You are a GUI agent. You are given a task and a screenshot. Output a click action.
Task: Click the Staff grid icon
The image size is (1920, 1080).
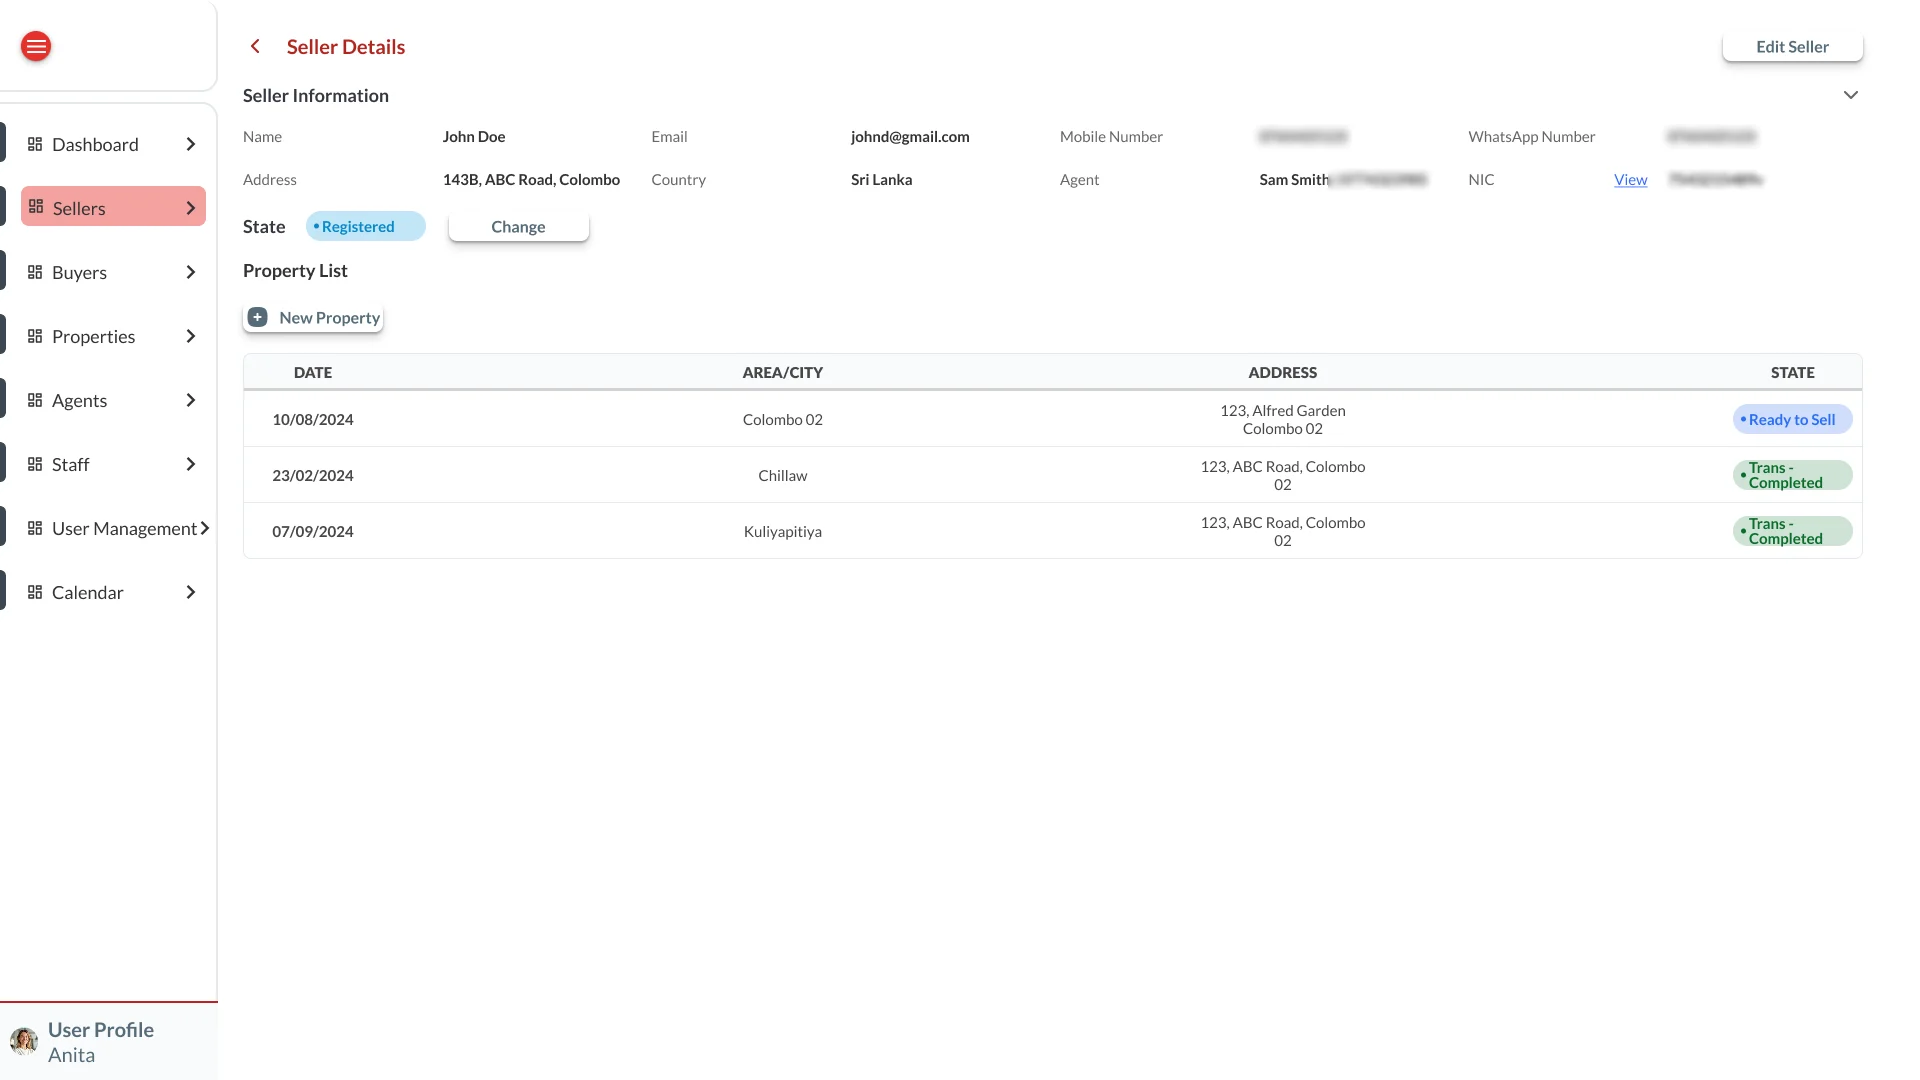(35, 464)
